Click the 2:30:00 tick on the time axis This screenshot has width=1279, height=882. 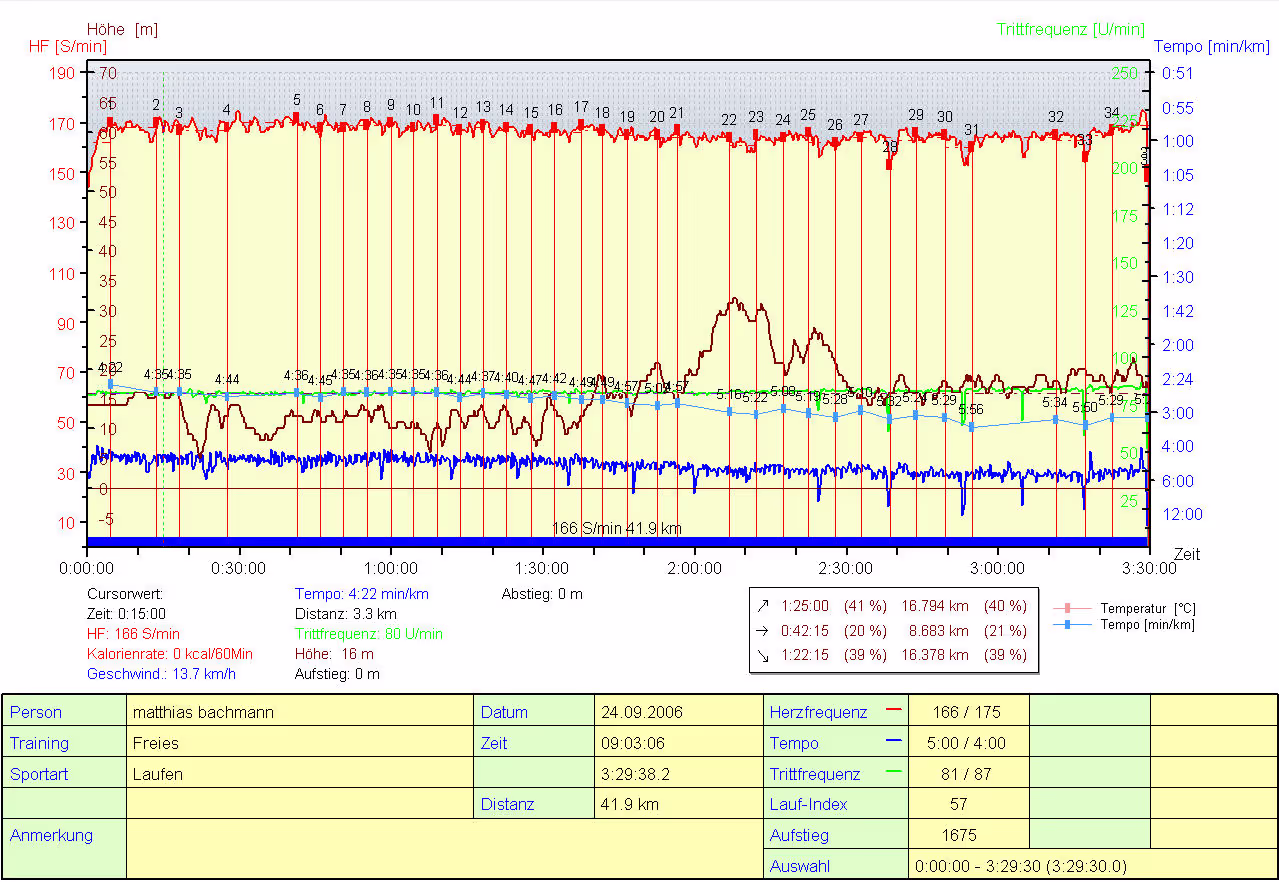click(x=847, y=568)
